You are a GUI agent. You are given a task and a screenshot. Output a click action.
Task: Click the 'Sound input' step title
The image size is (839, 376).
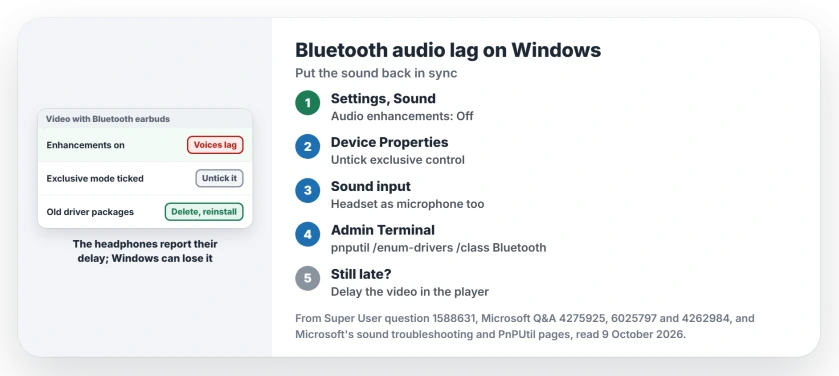pos(371,186)
